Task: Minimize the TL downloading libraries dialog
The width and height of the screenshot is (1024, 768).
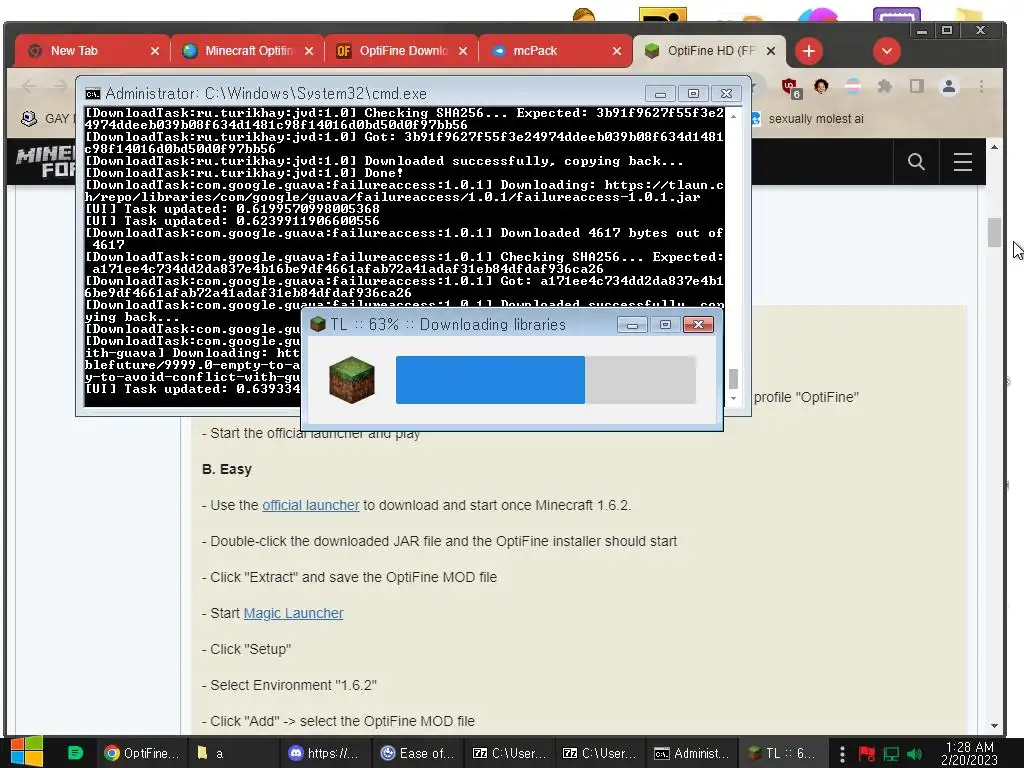Action: [632, 325]
